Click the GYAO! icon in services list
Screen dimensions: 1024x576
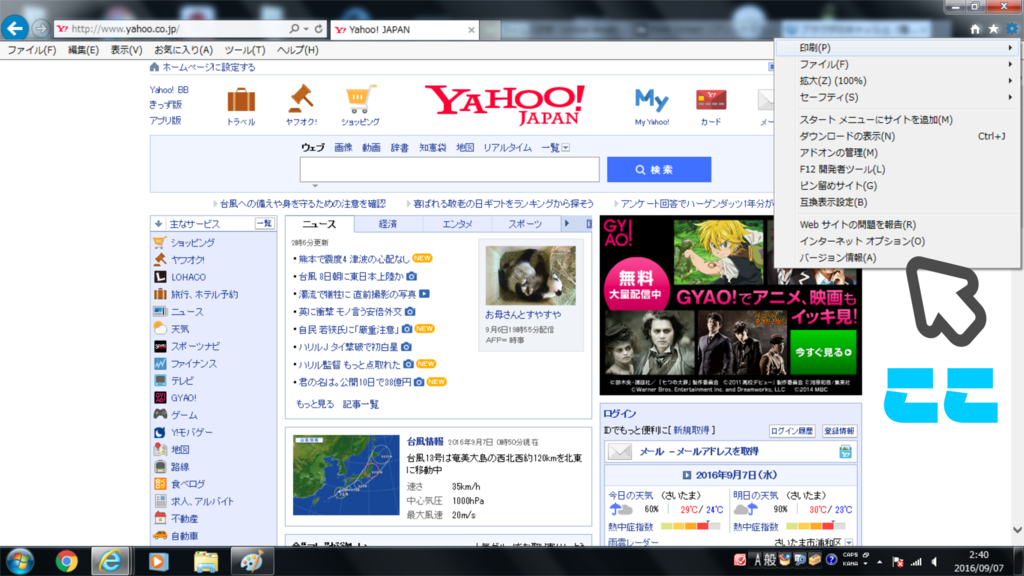click(160, 398)
